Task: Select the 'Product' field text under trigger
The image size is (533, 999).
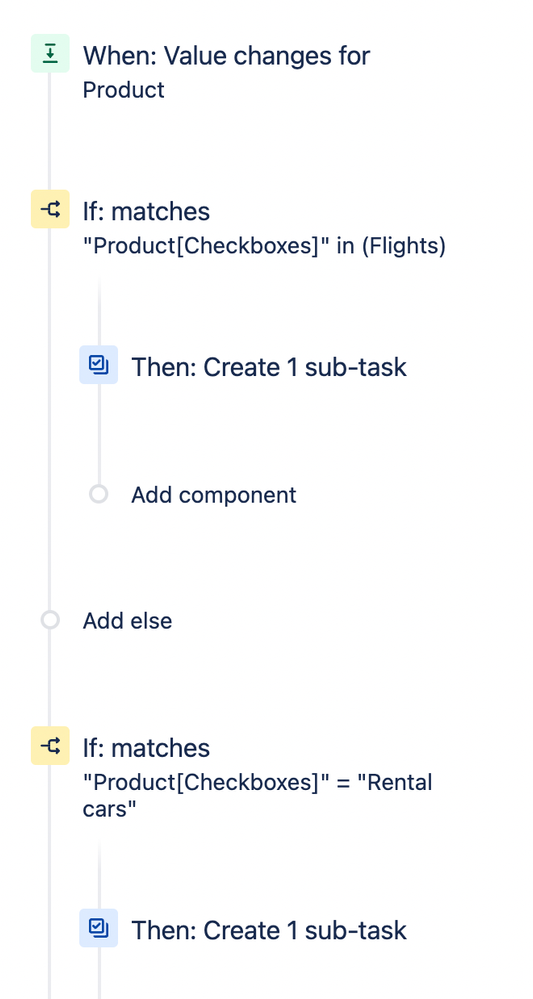Action: coord(124,90)
